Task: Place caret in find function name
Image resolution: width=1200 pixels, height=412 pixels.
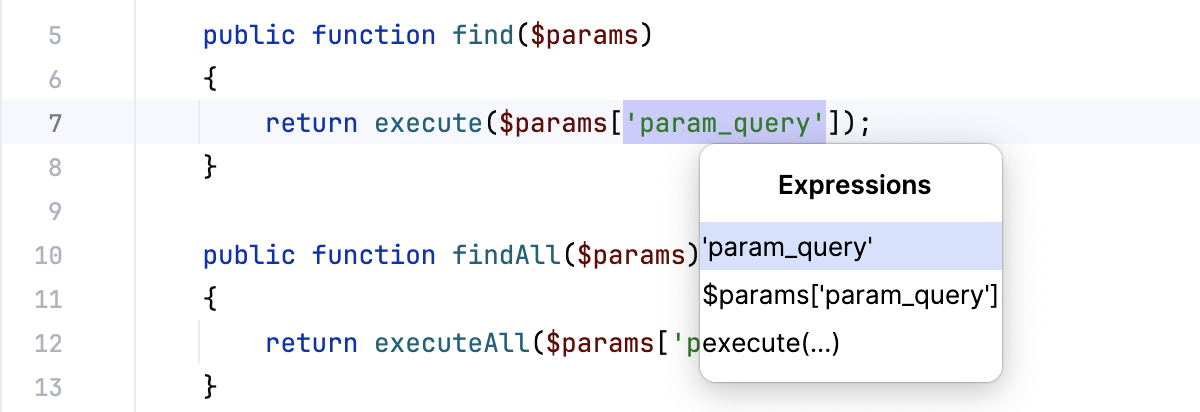Action: click(x=482, y=37)
